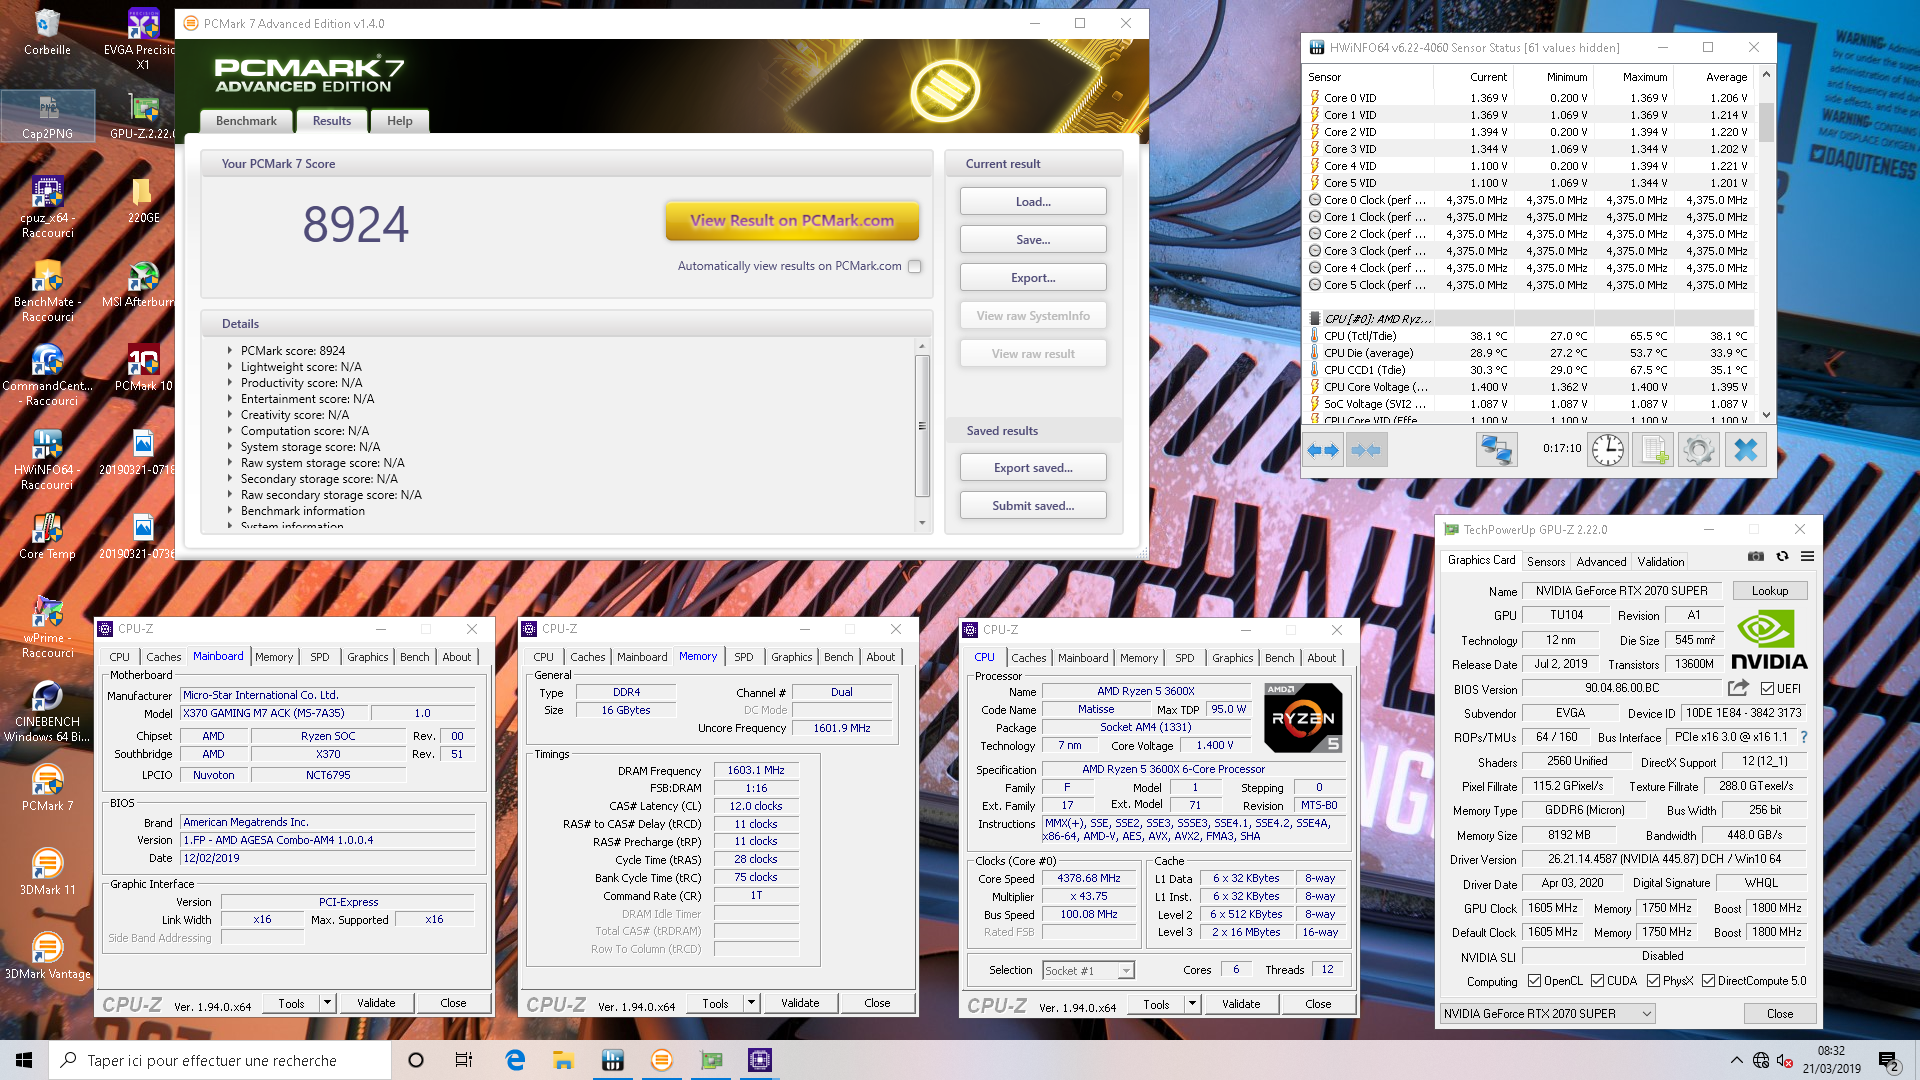
Task: Click the Export... button in PCMark 7
Action: coord(1033,277)
